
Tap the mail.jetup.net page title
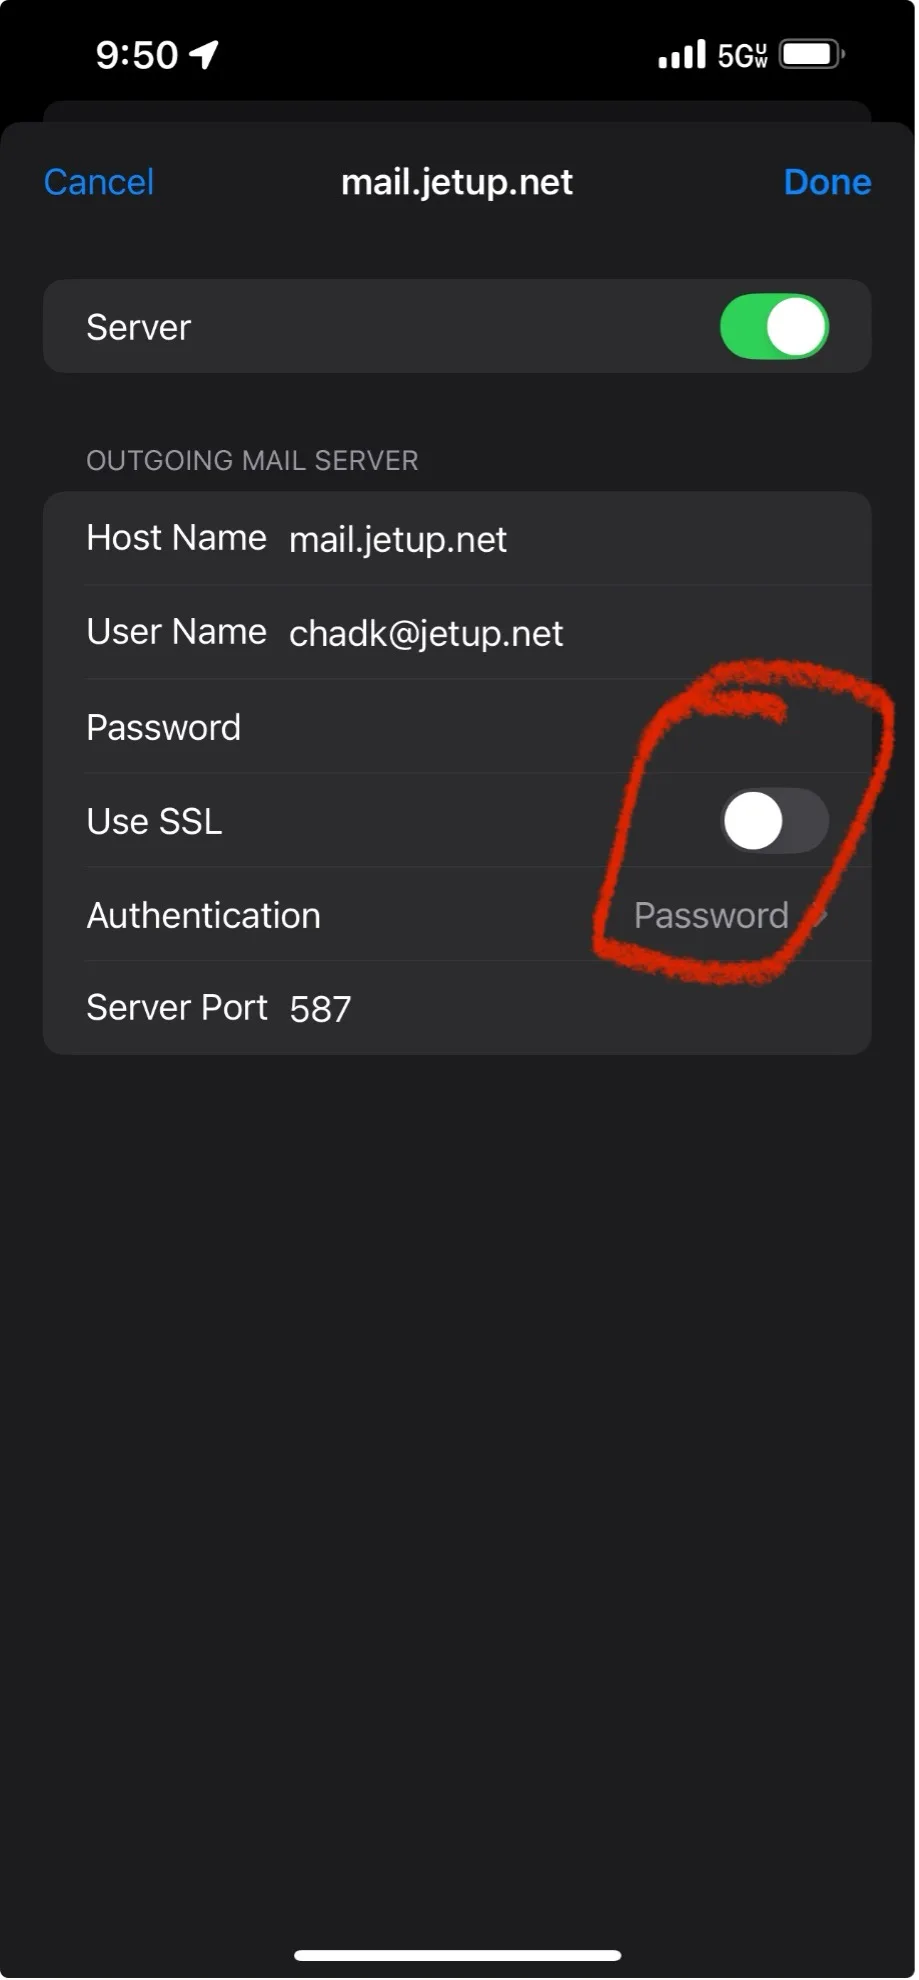pyautogui.click(x=457, y=182)
